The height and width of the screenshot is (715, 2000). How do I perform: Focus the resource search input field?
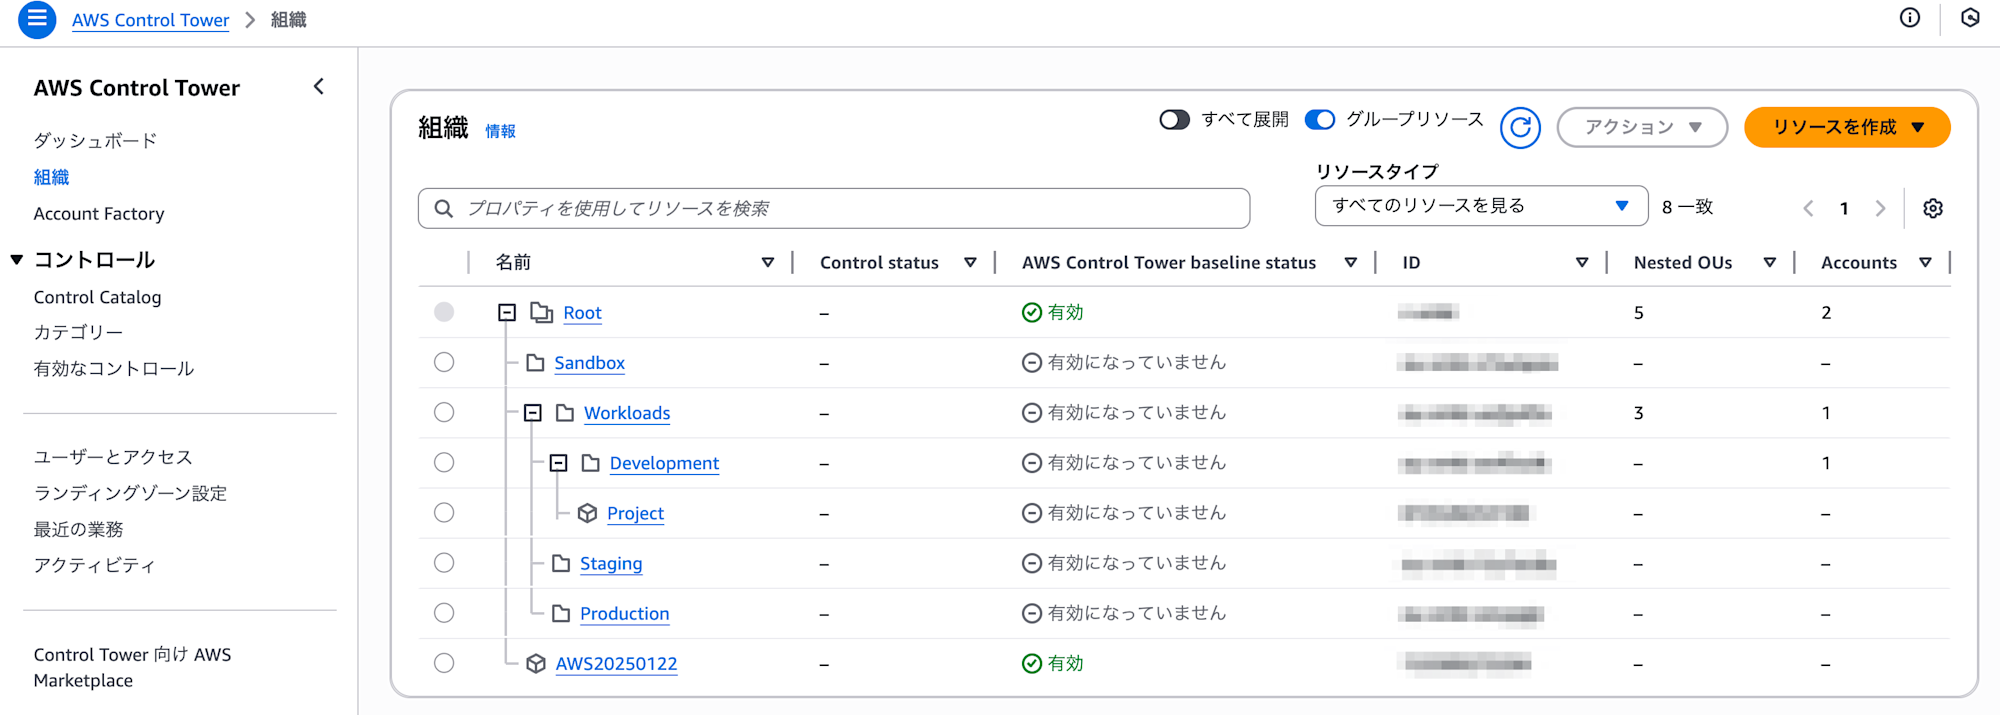coord(834,208)
